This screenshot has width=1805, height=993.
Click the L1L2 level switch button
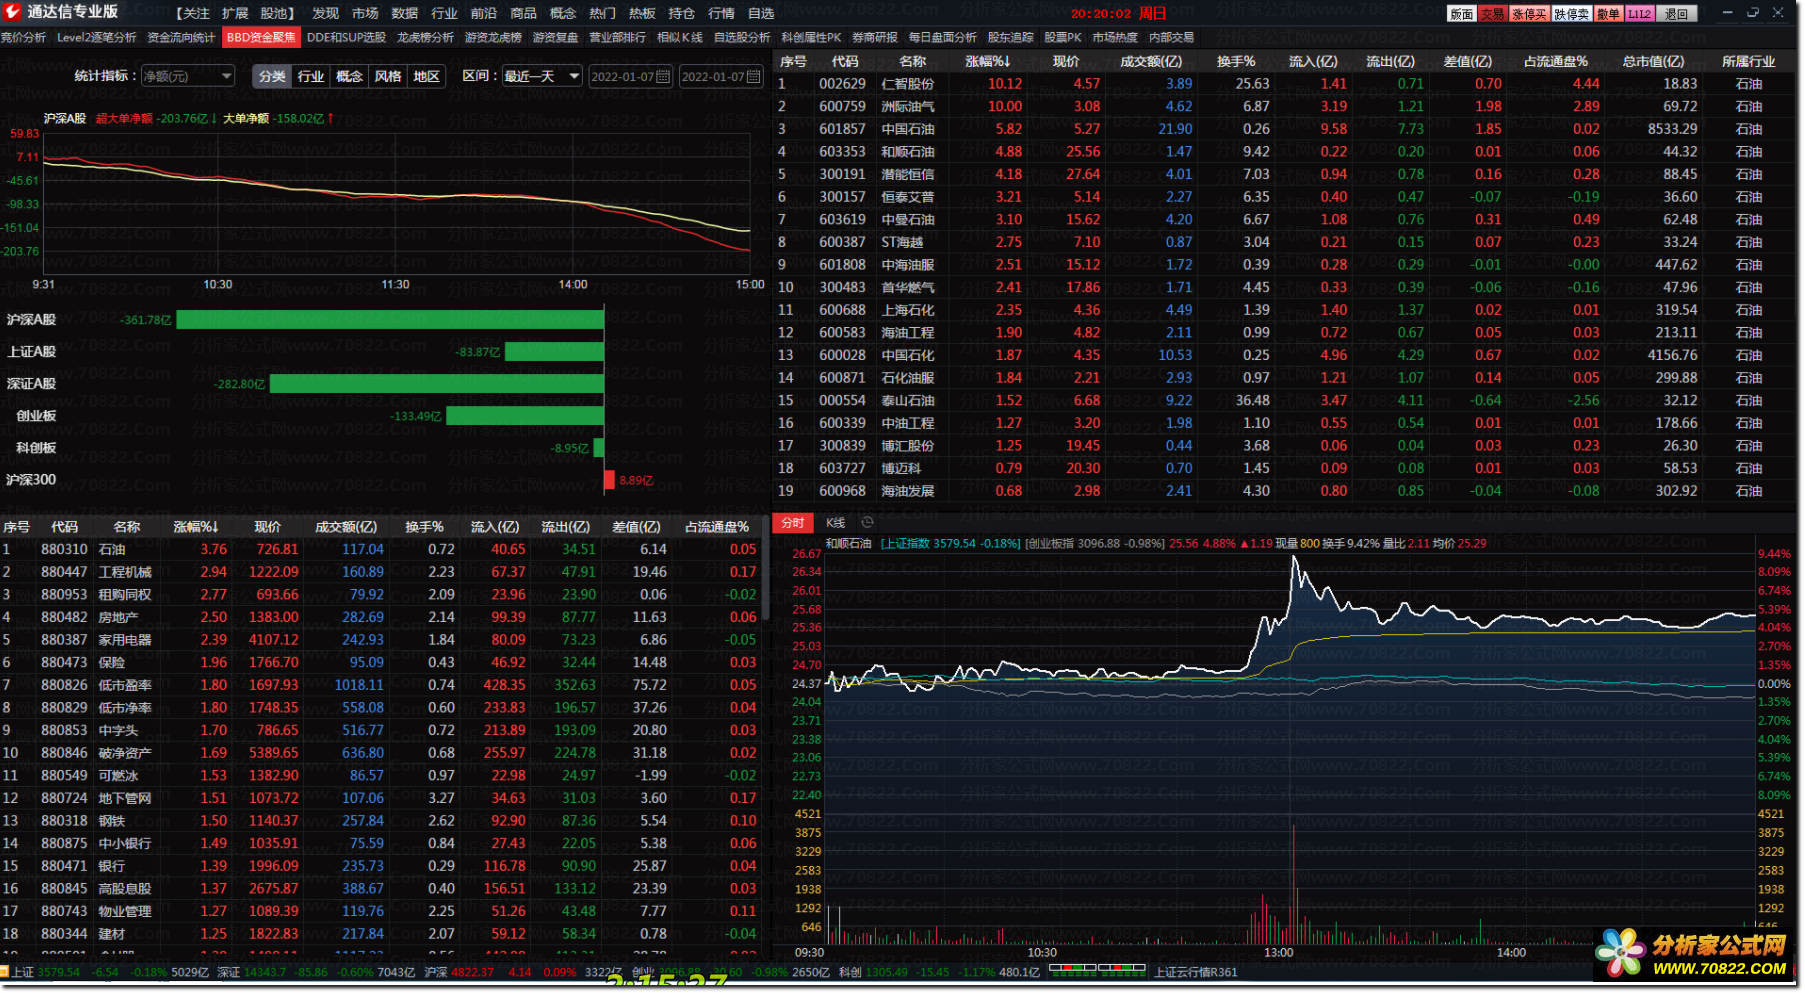tap(1639, 14)
